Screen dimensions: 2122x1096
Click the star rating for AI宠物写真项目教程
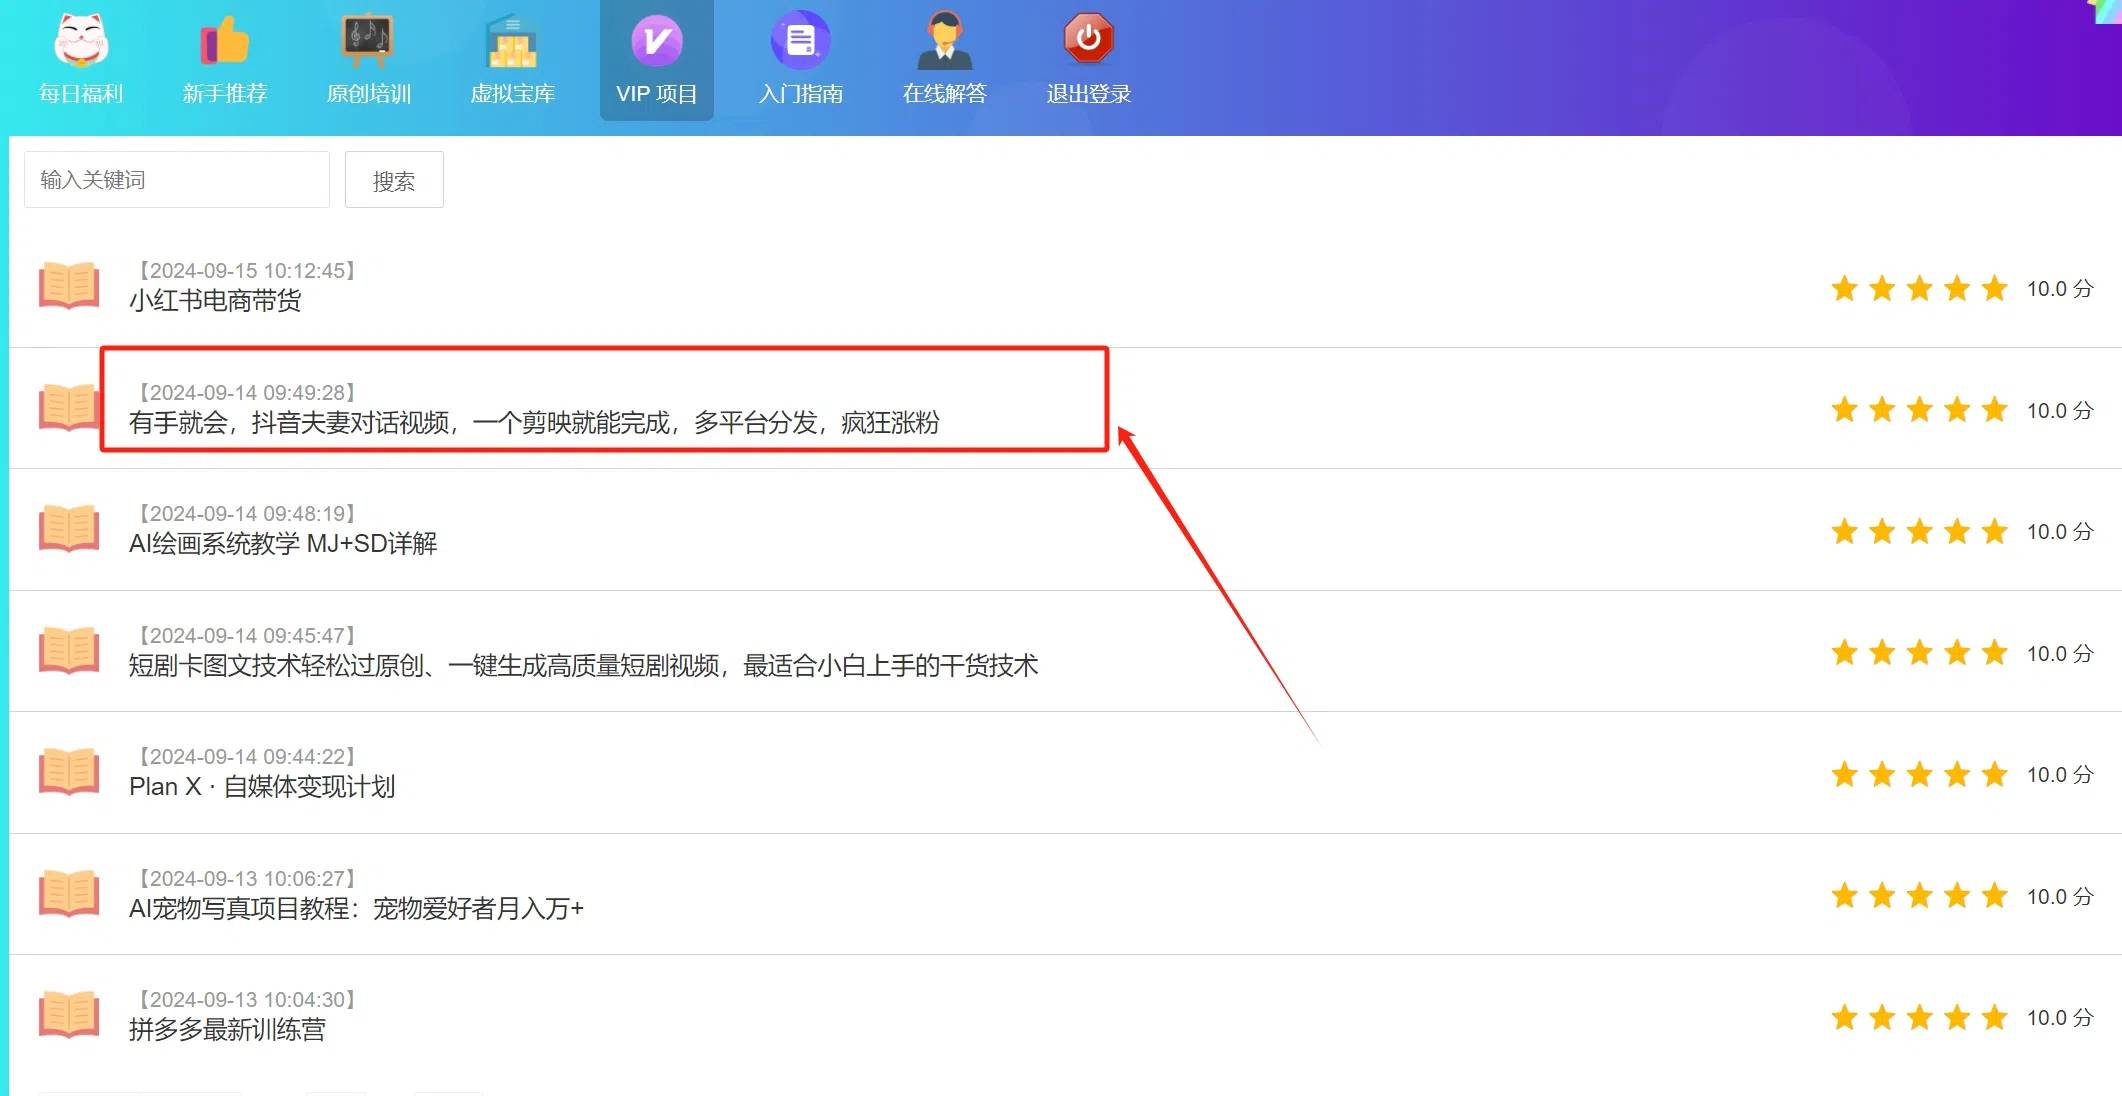pyautogui.click(x=1919, y=897)
